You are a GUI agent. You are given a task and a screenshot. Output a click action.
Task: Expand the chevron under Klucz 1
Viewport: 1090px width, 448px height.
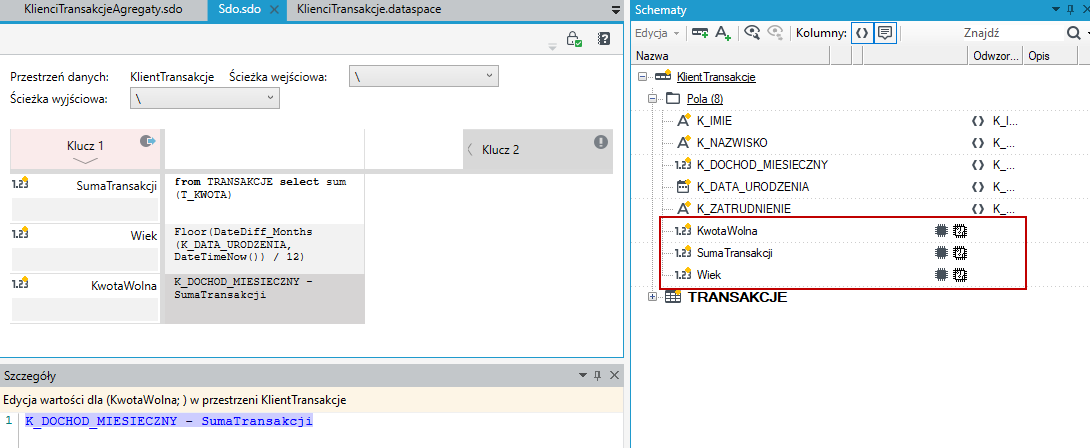tap(85, 161)
